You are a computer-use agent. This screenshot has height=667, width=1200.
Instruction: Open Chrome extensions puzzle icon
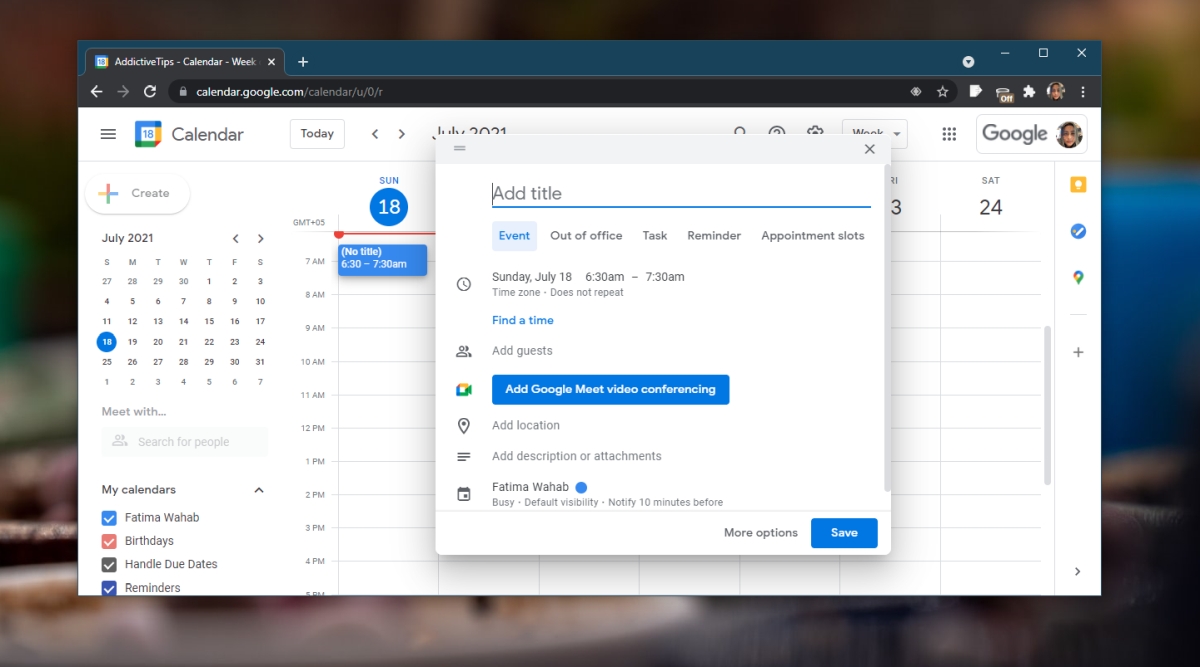pyautogui.click(x=1029, y=91)
